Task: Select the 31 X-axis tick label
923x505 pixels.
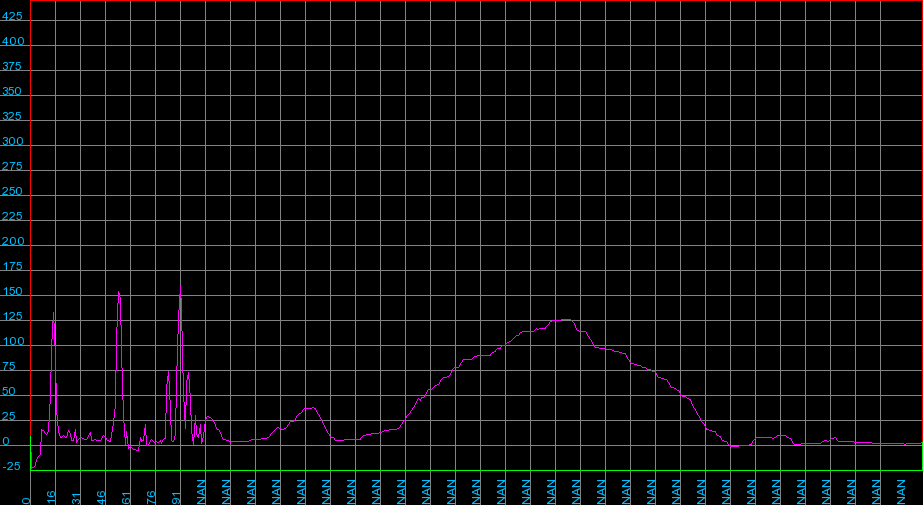Action: click(76, 496)
